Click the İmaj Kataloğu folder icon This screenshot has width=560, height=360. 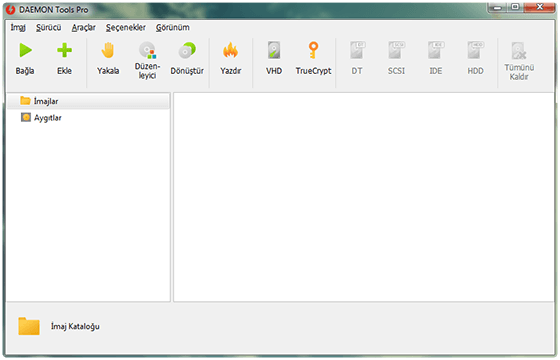[29, 326]
